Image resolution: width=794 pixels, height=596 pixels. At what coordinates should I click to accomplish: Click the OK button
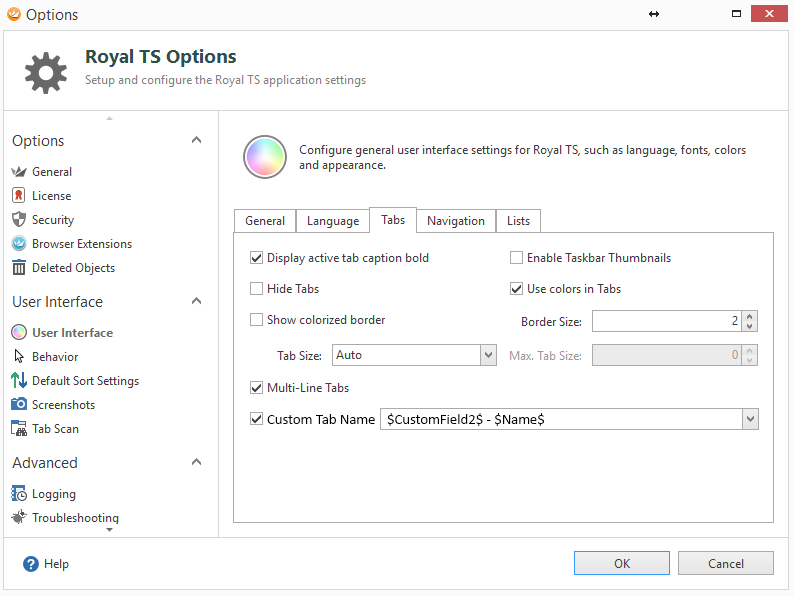click(x=622, y=563)
